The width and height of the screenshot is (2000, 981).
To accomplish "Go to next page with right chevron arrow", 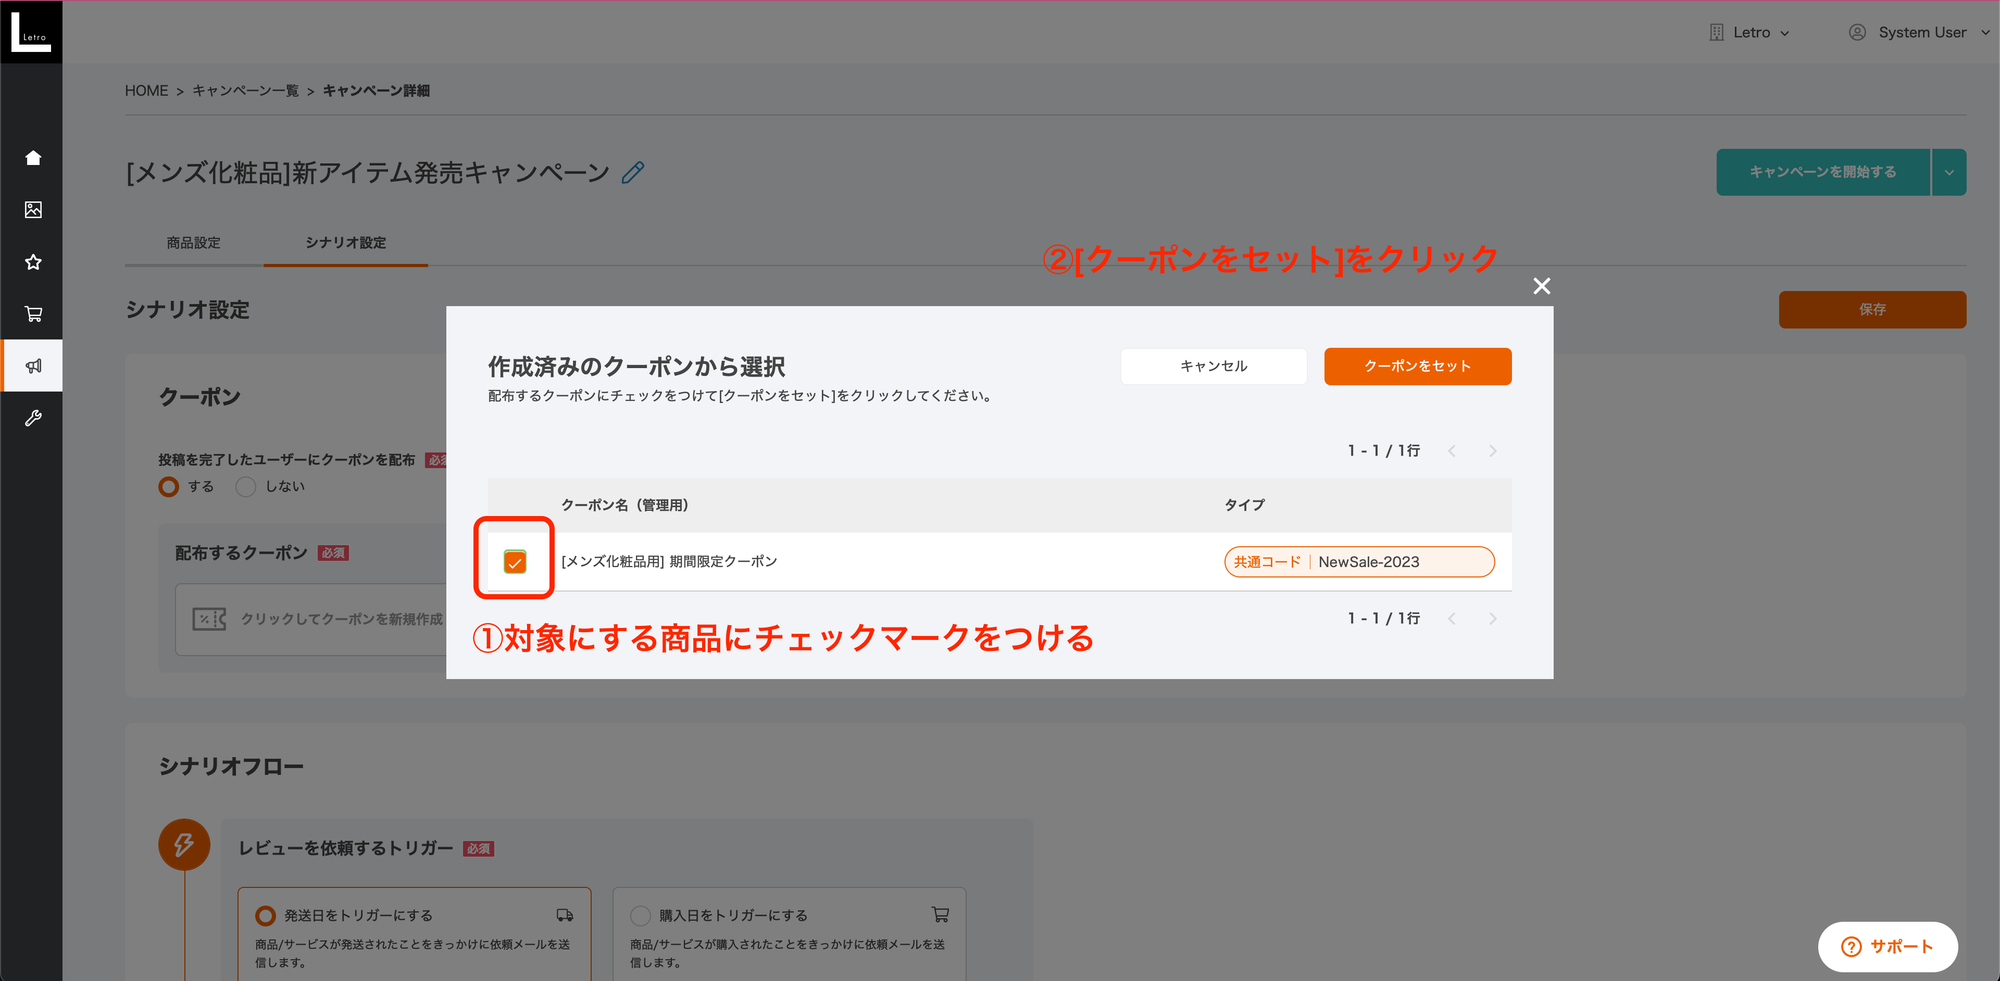I will click(x=1493, y=450).
